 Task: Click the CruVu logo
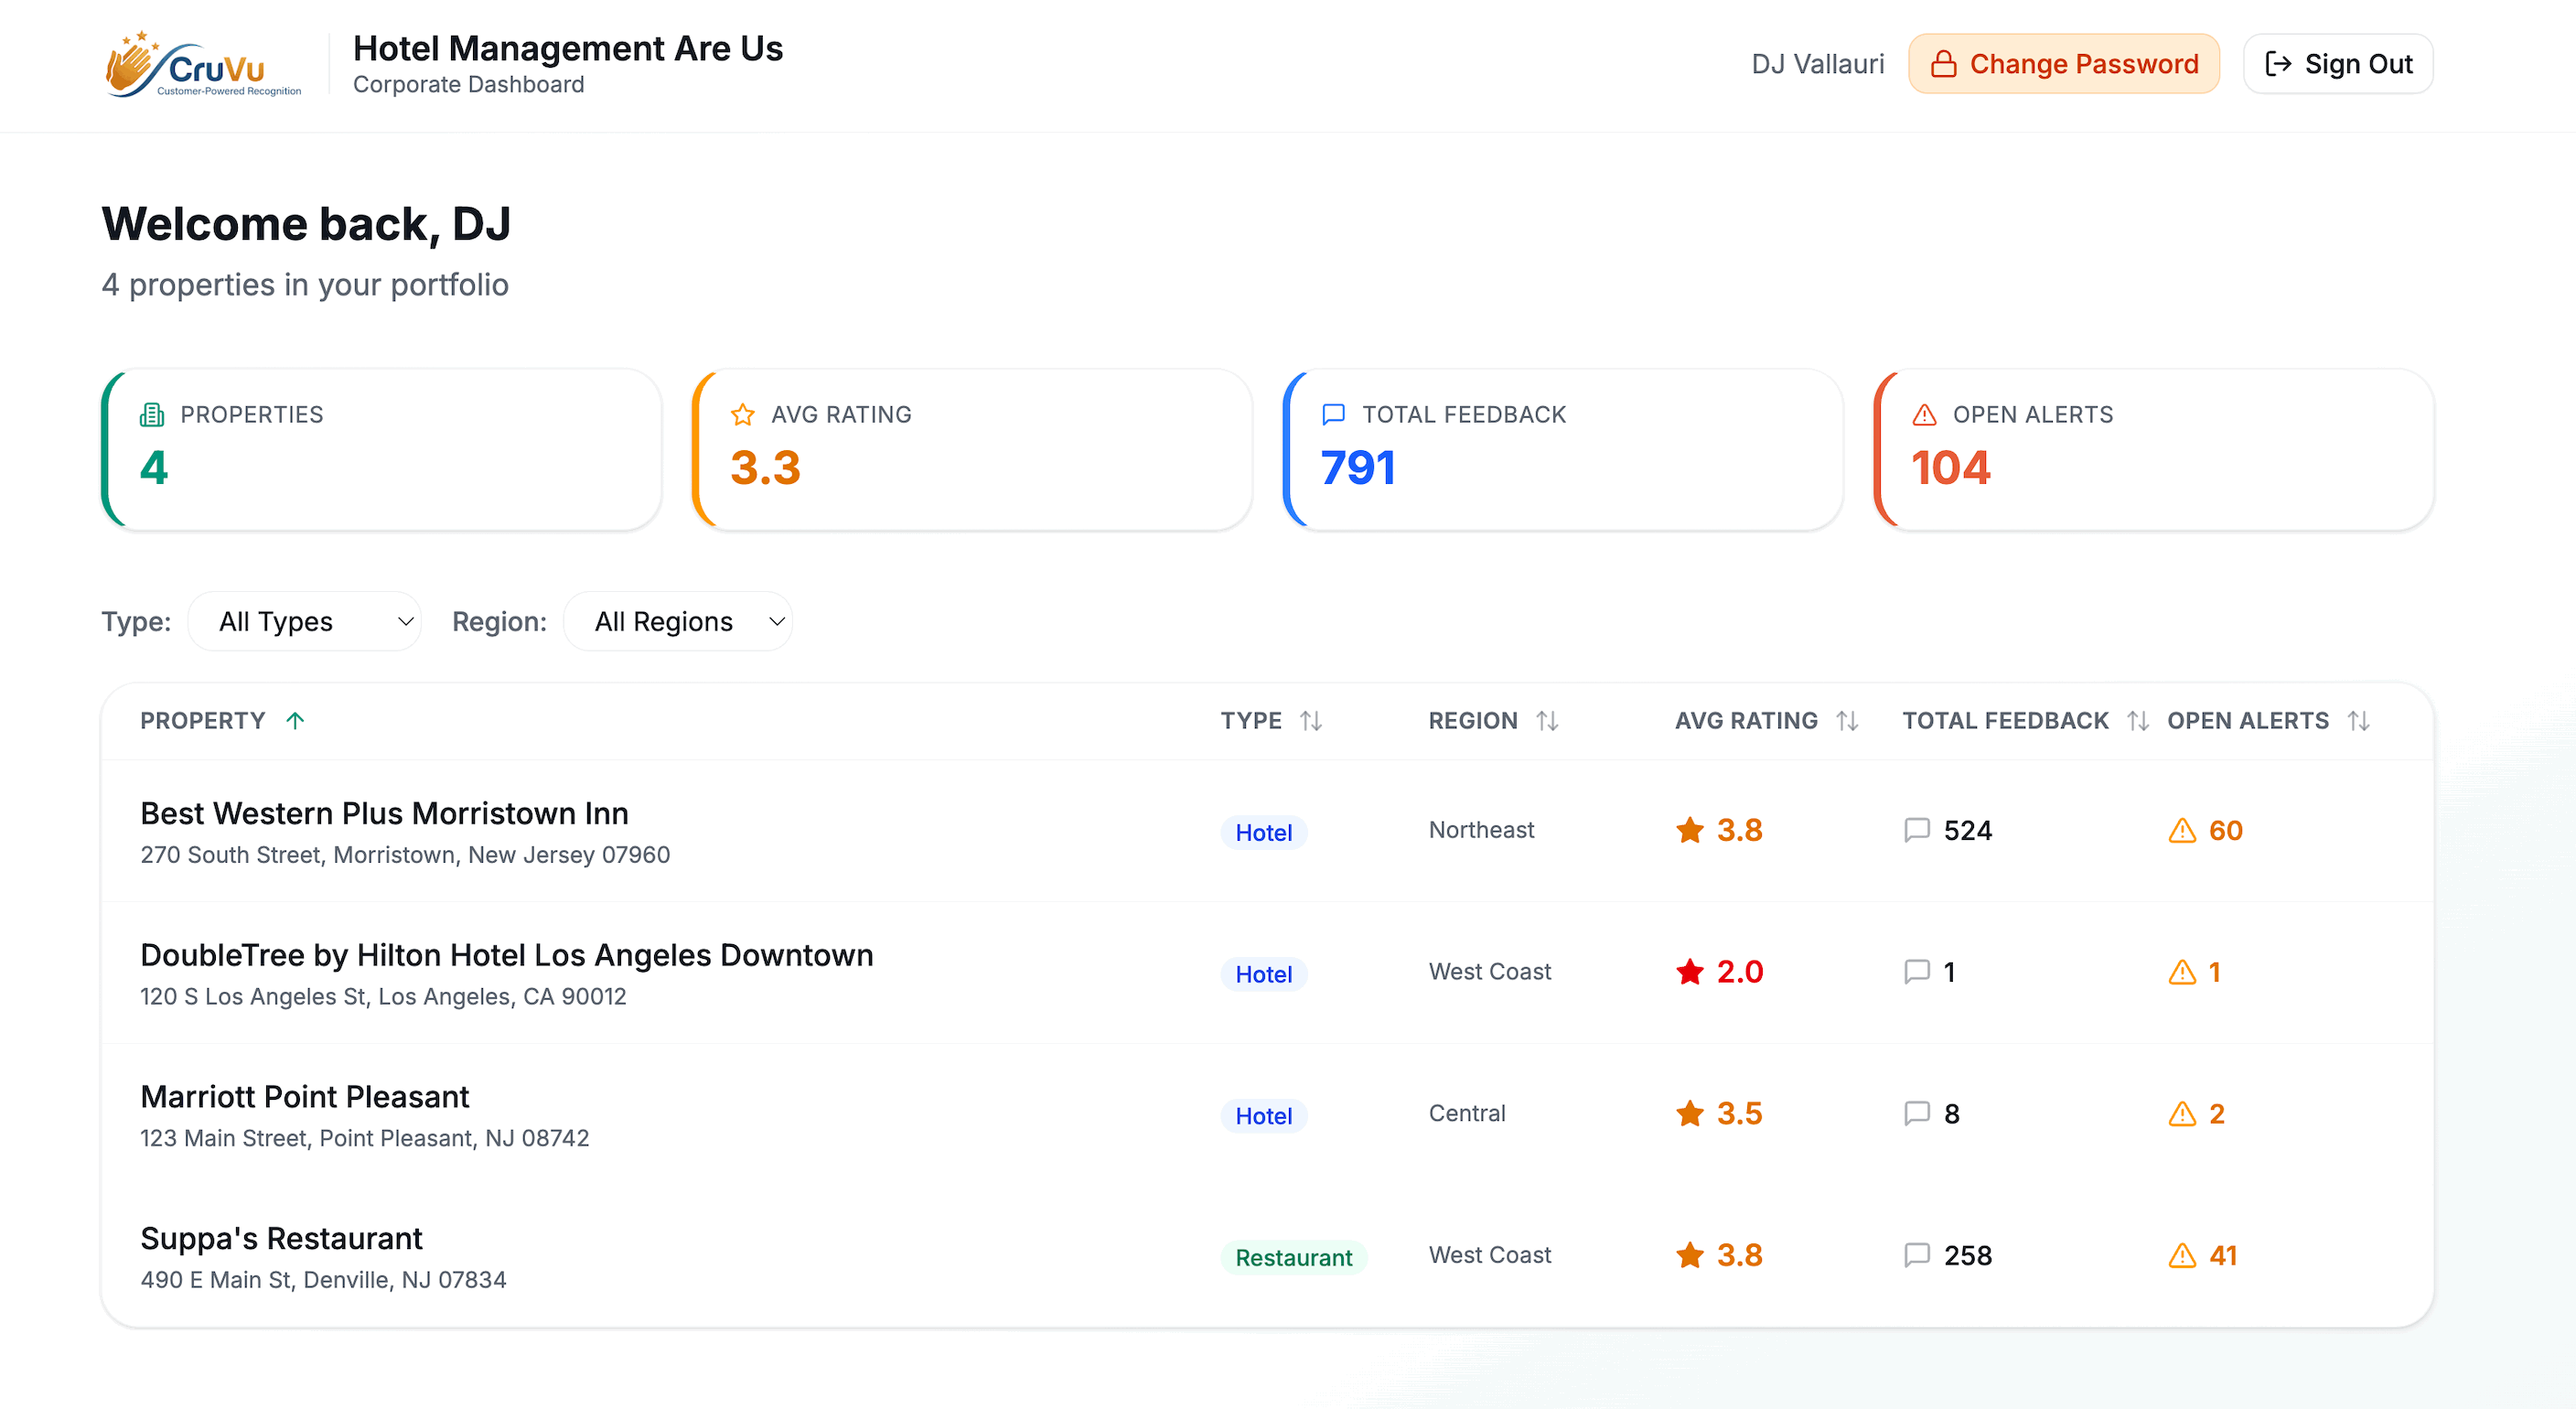pyautogui.click(x=203, y=64)
